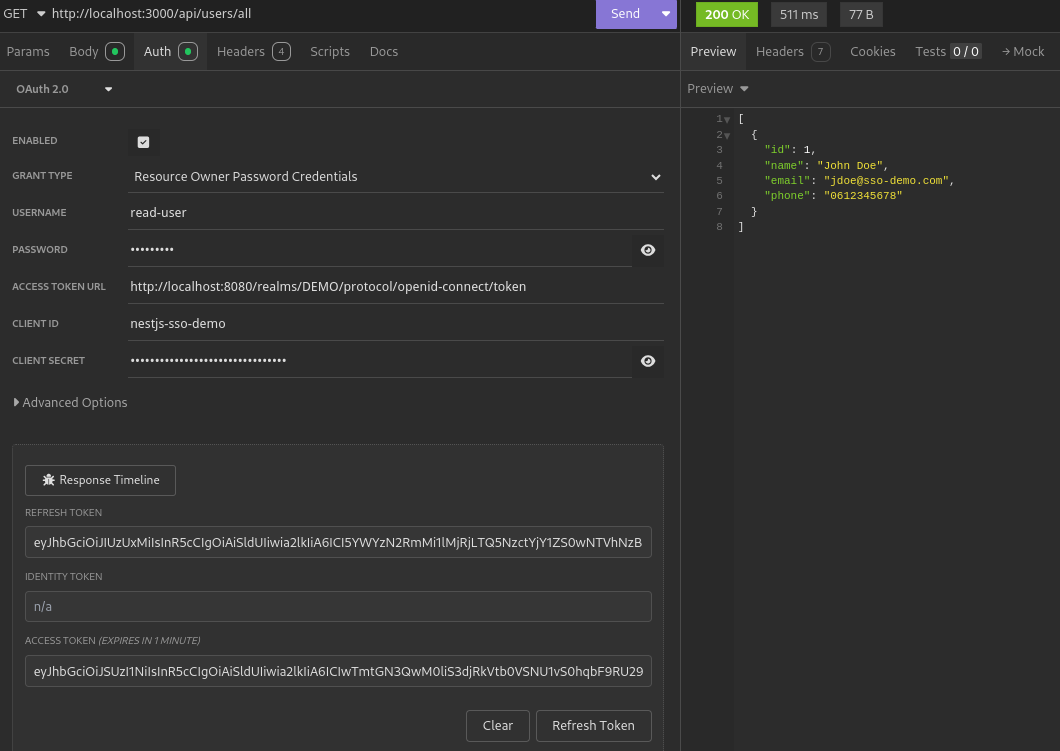
Task: Toggle the Enabled checkbox
Action: 143,142
